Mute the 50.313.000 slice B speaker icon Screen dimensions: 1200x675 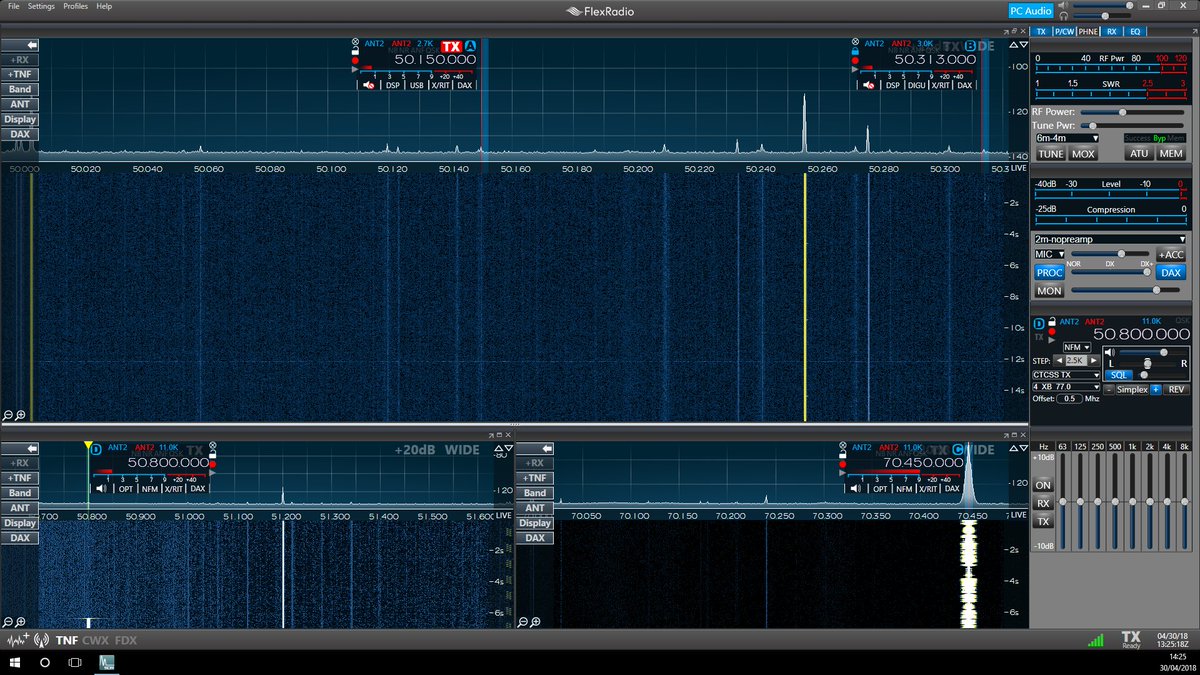click(x=869, y=85)
